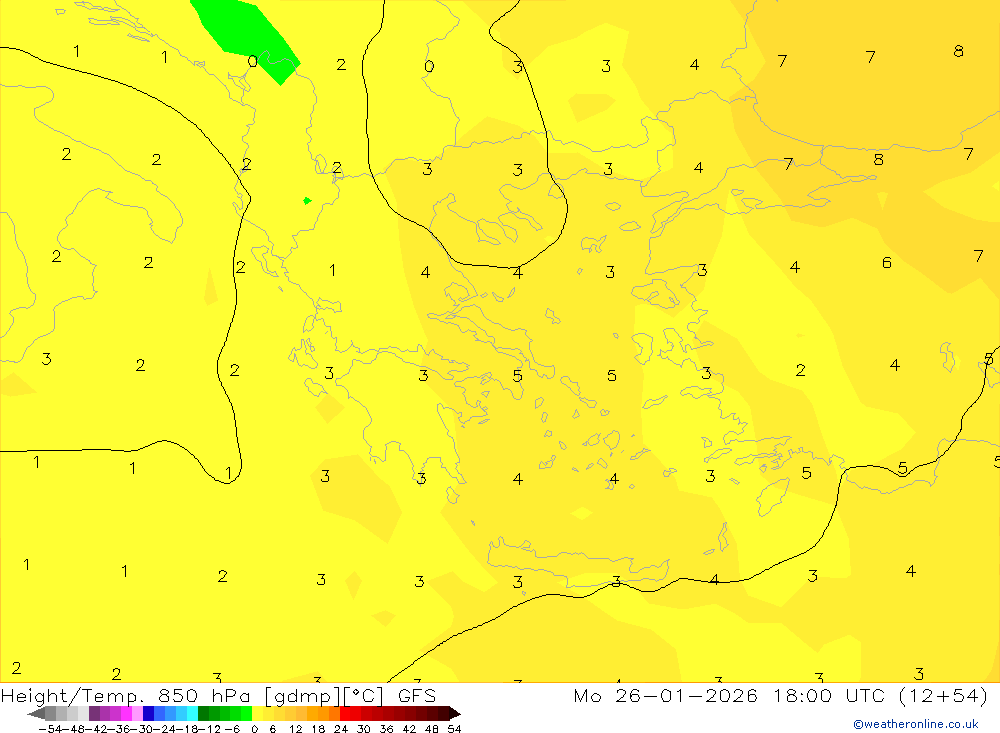Click the date '26-01-2026'
Screen dimensions: 1000x733
[686, 695]
